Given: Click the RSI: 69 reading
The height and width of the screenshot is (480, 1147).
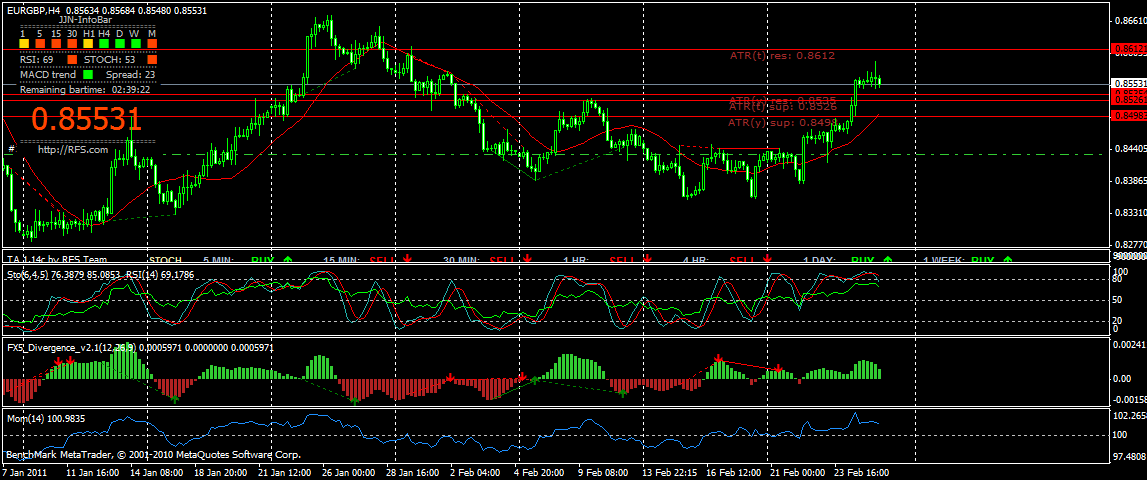Looking at the screenshot, I should [x=37, y=59].
